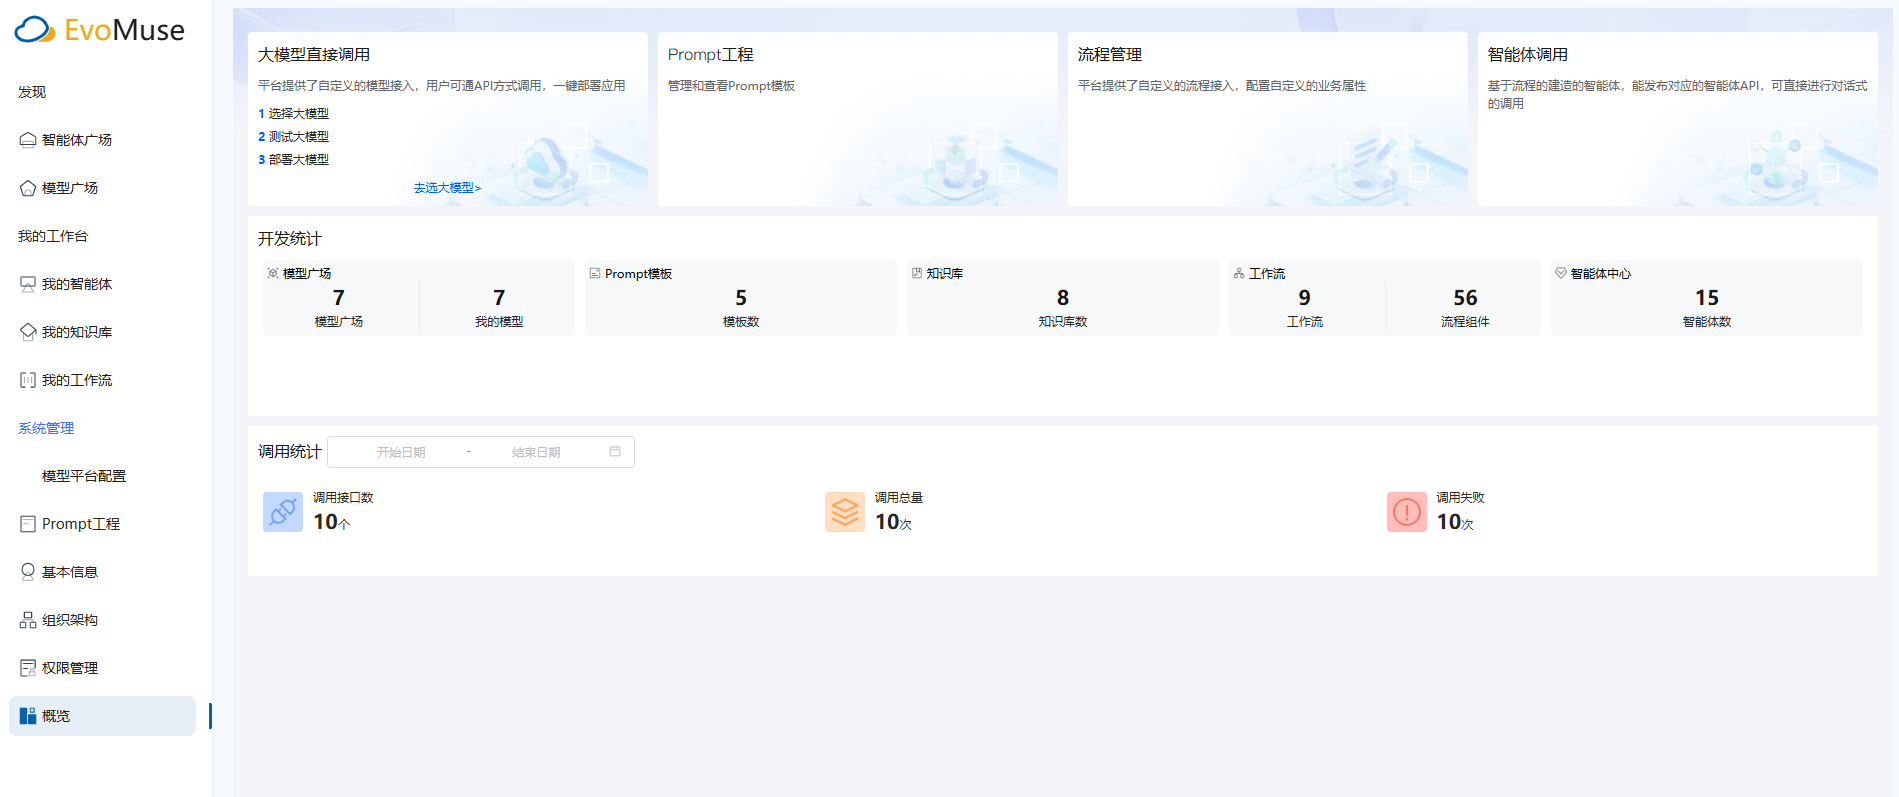Viewport: 1899px width, 797px height.
Task: Click the 知识库 stats header icon
Action: pos(917,273)
